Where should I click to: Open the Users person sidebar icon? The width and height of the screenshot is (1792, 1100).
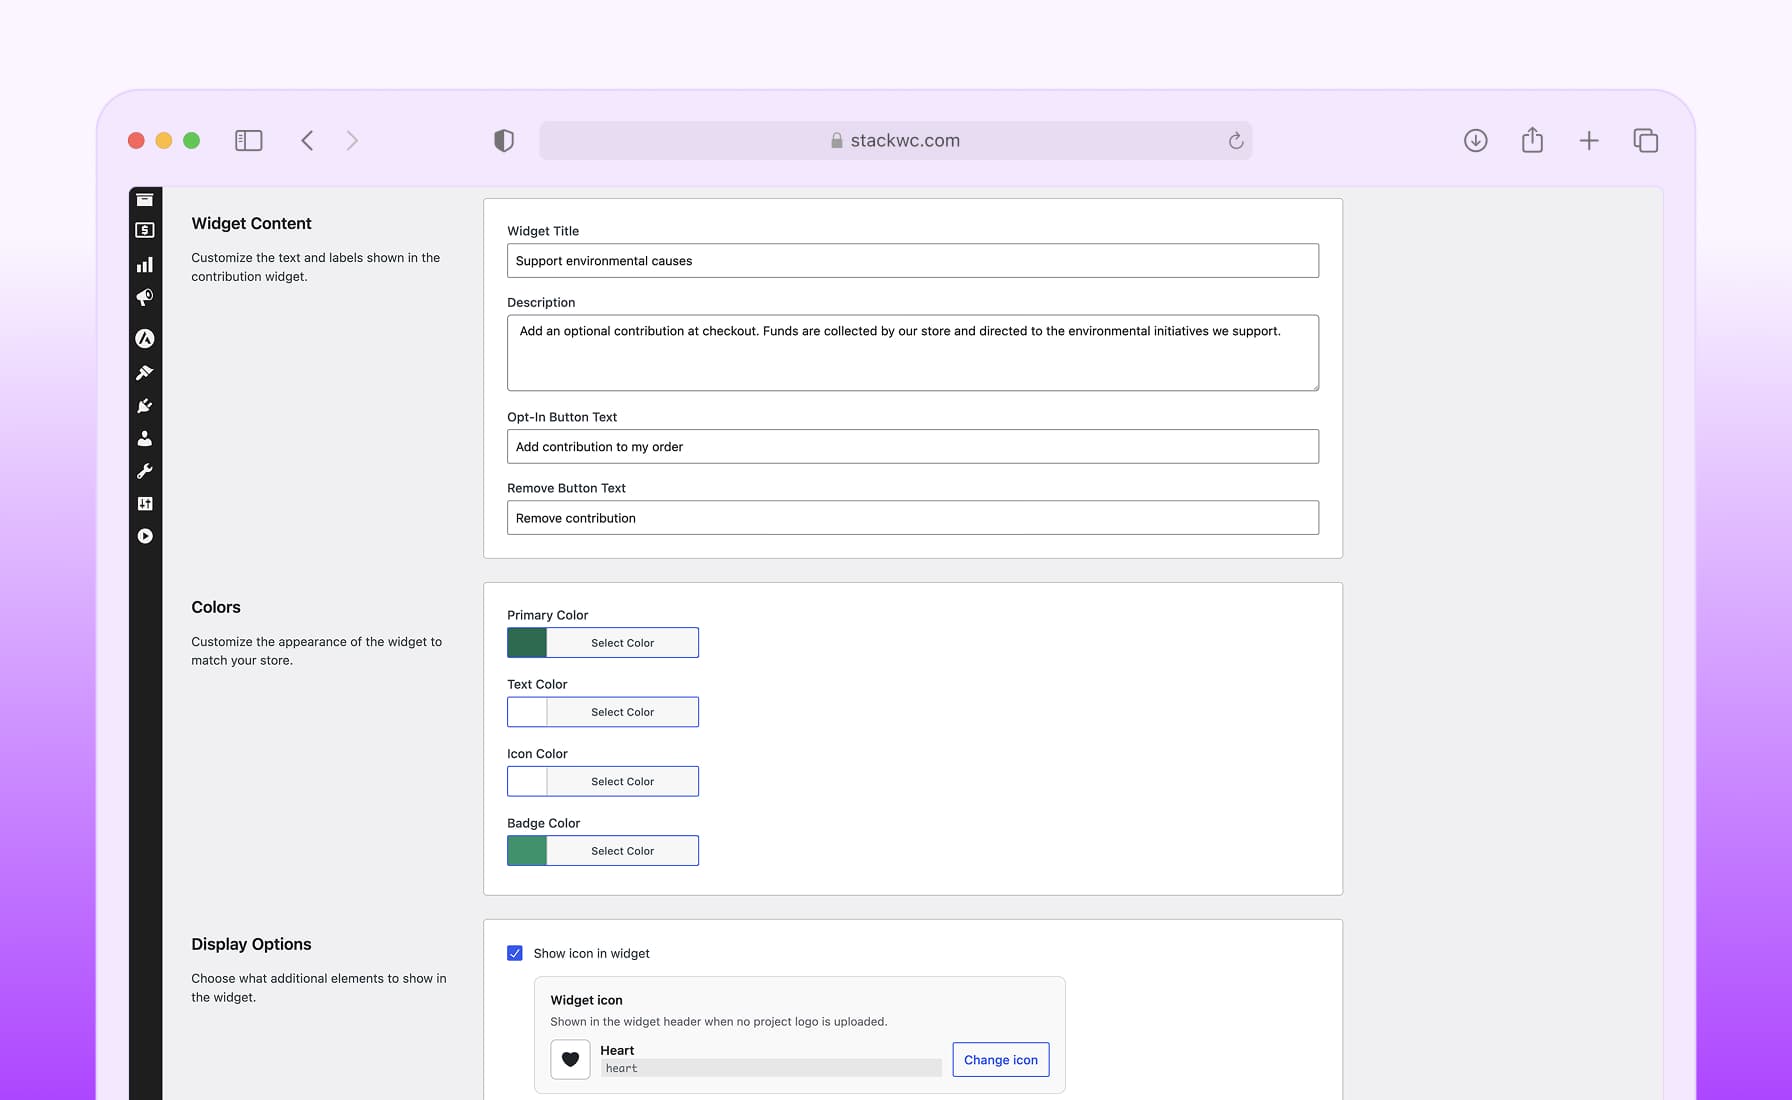[145, 438]
